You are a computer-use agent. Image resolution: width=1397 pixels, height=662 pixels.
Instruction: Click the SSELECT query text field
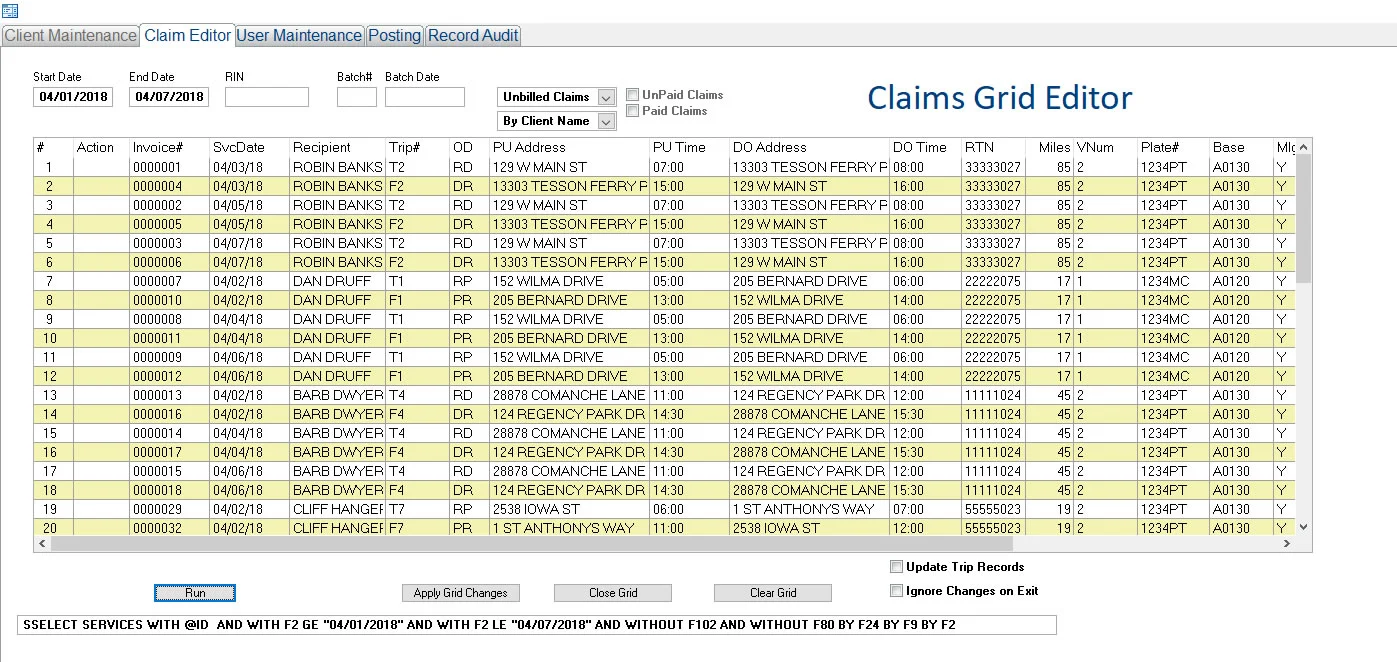pos(537,625)
